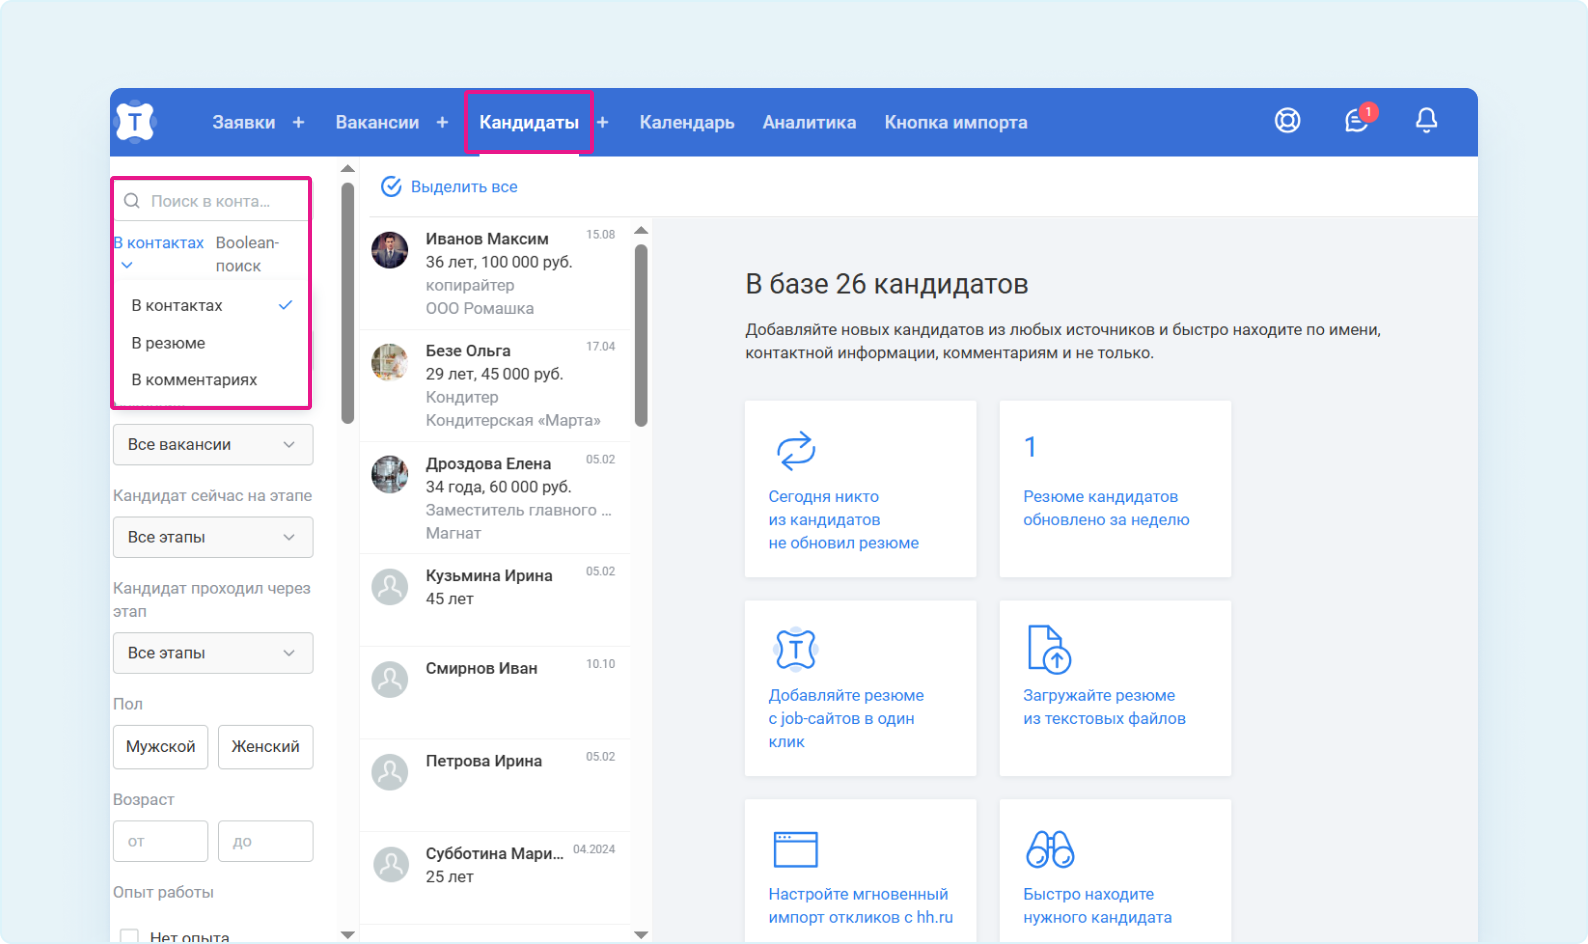Open the help lifebuoy icon
The width and height of the screenshot is (1588, 944).
point(1287,121)
